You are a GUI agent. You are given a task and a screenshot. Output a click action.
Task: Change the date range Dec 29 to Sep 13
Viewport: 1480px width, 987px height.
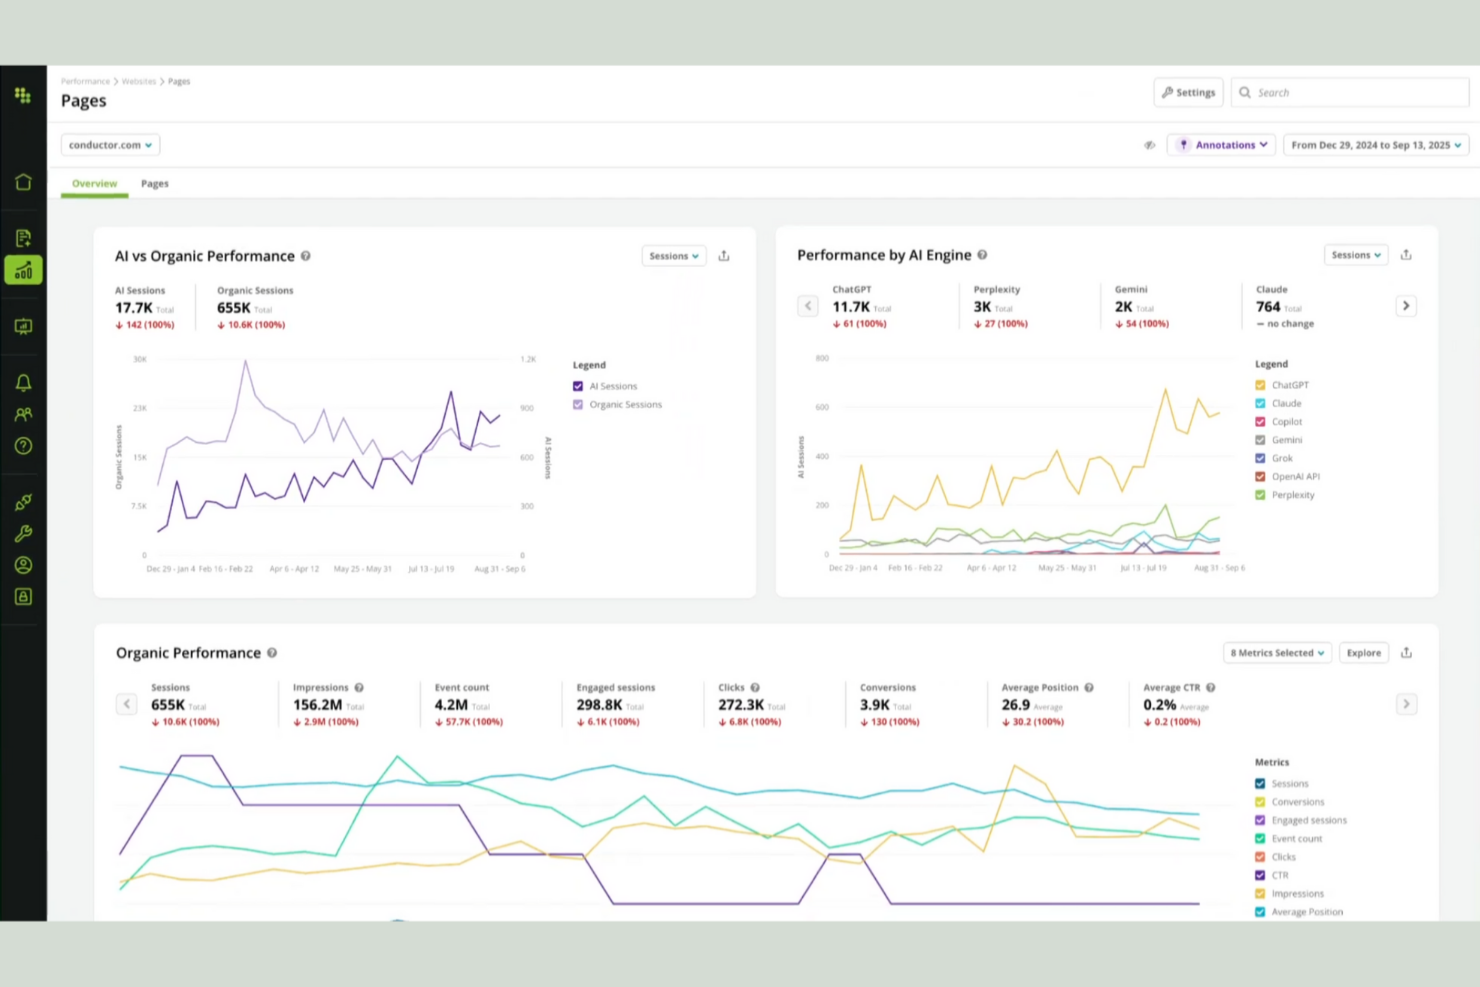[1375, 144]
